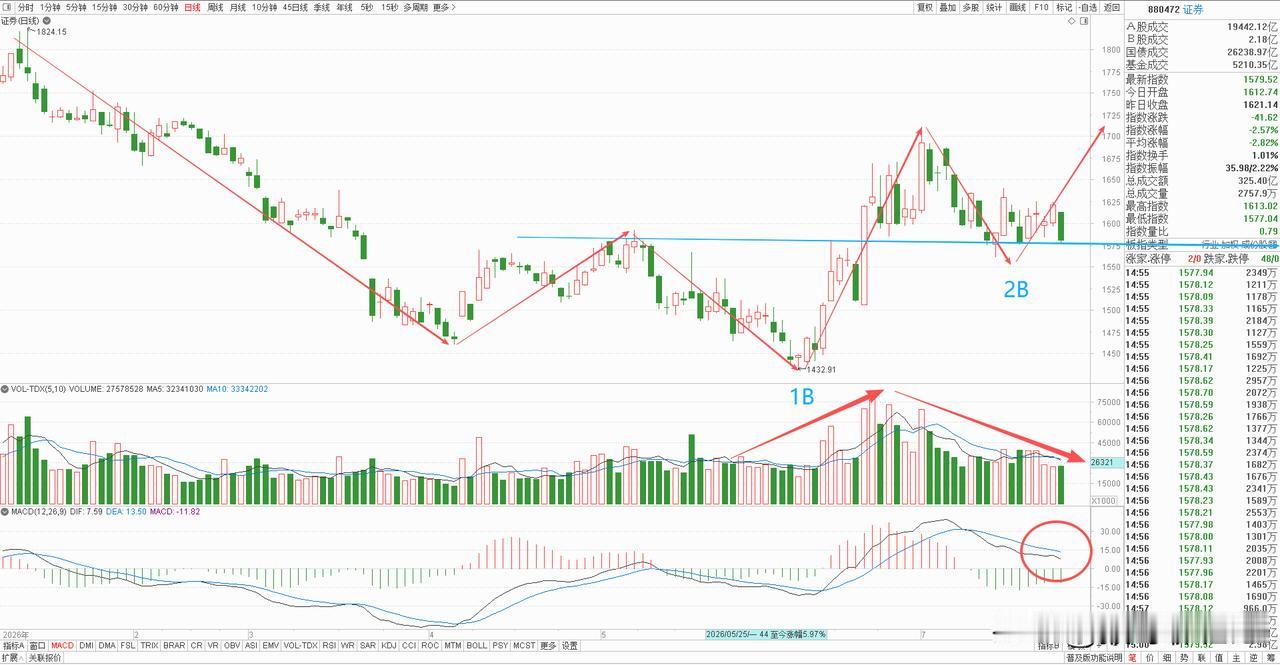Open the 标记 marker tool

click(x=1064, y=7)
